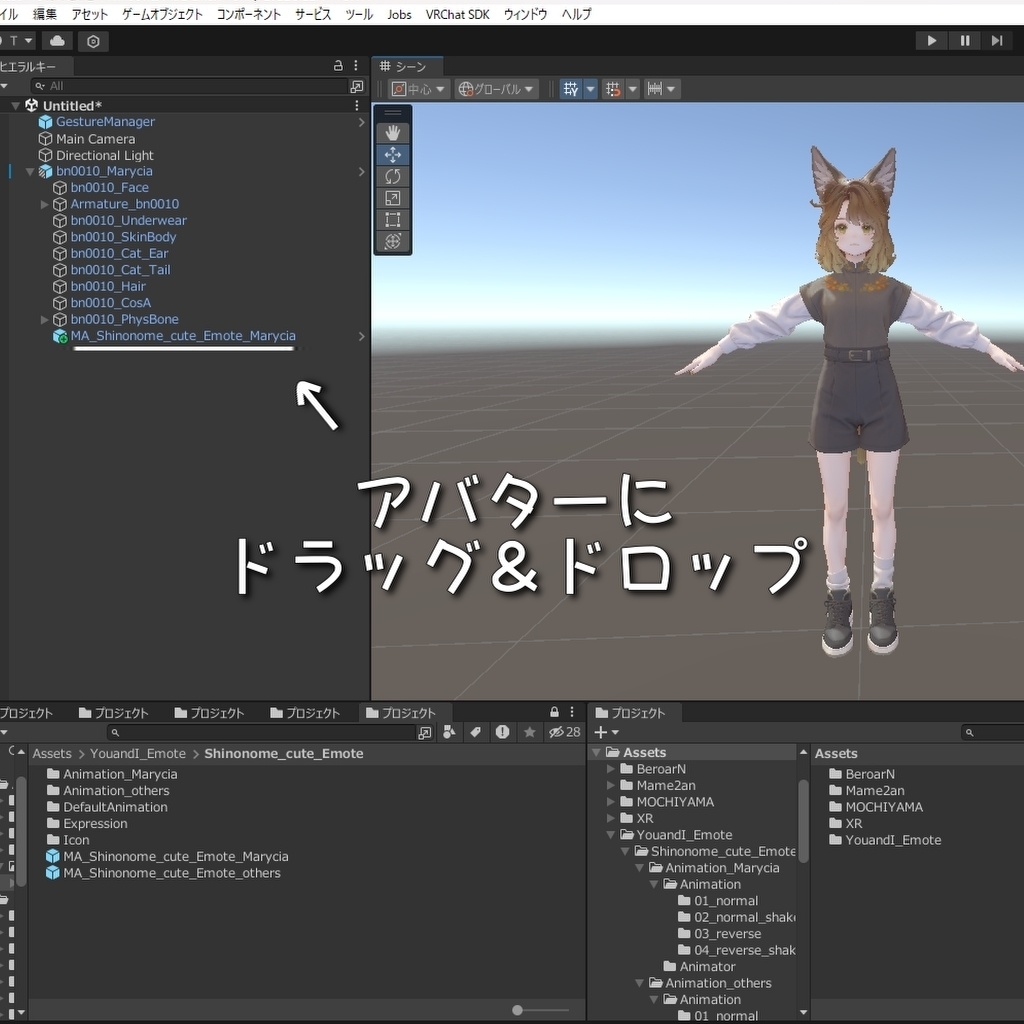Open the Unity version control icon

[x=93, y=41]
